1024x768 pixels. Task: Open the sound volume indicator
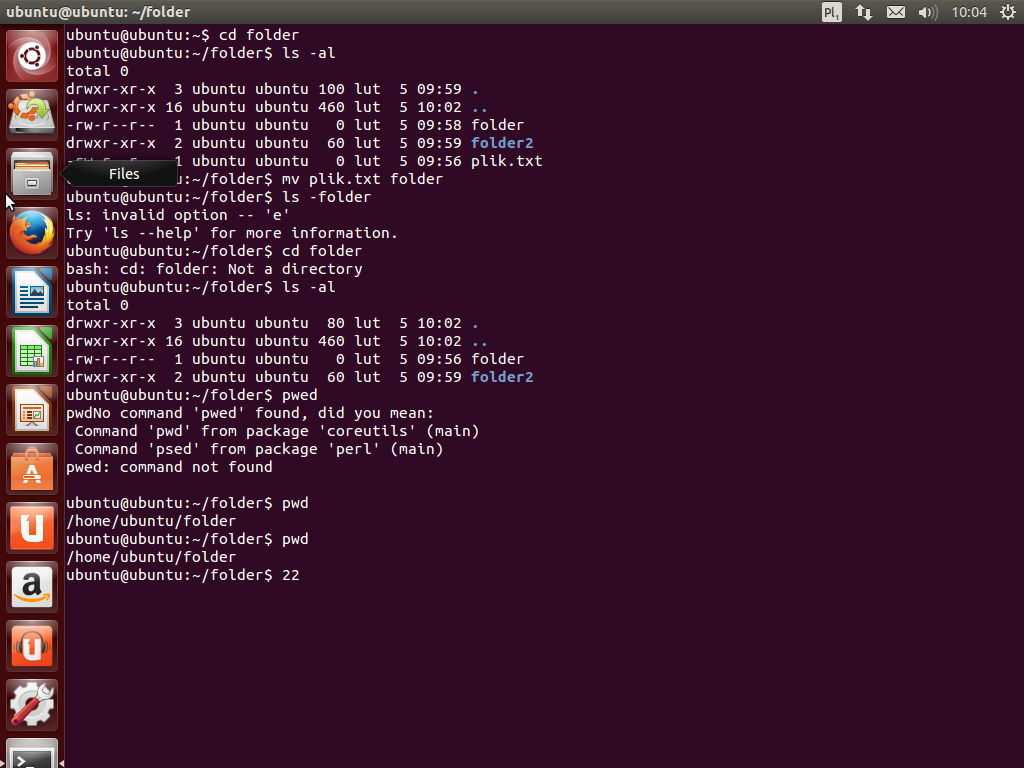click(928, 12)
